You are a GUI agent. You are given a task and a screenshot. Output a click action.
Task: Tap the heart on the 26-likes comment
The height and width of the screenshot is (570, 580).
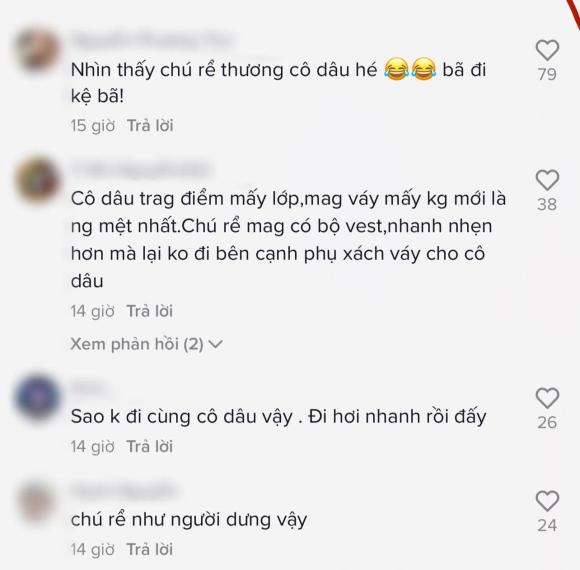(547, 398)
